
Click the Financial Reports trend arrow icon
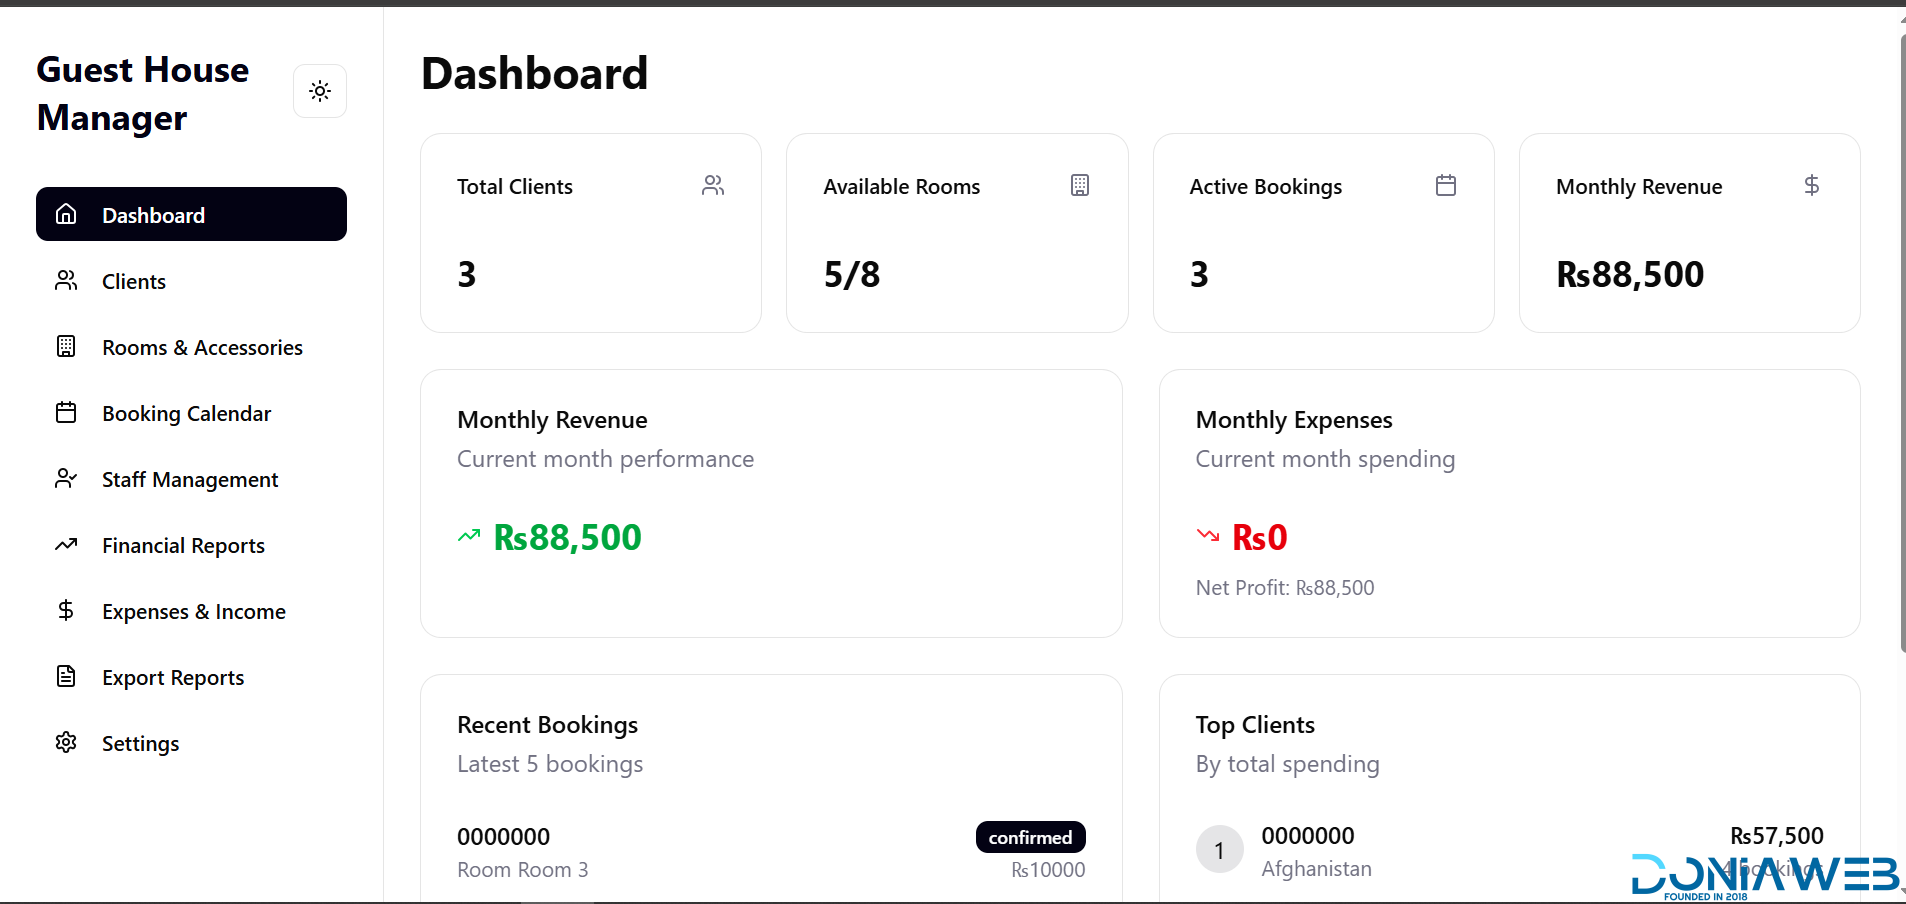(66, 545)
